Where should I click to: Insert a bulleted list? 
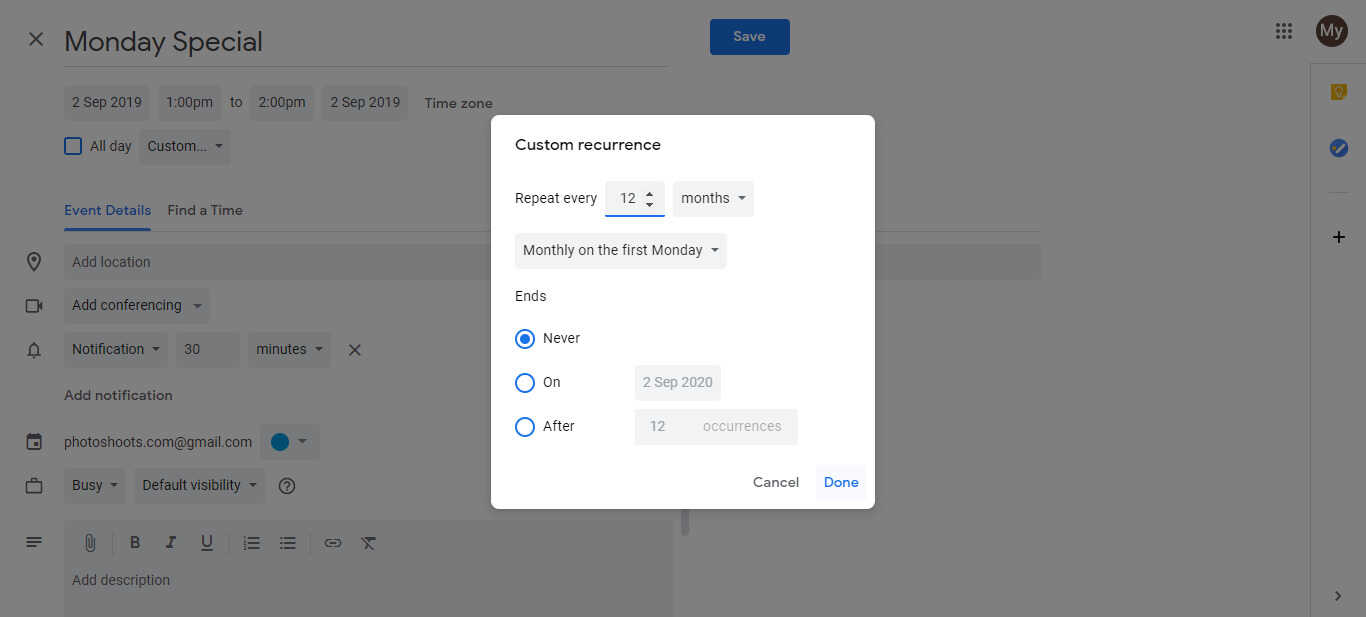(x=288, y=543)
